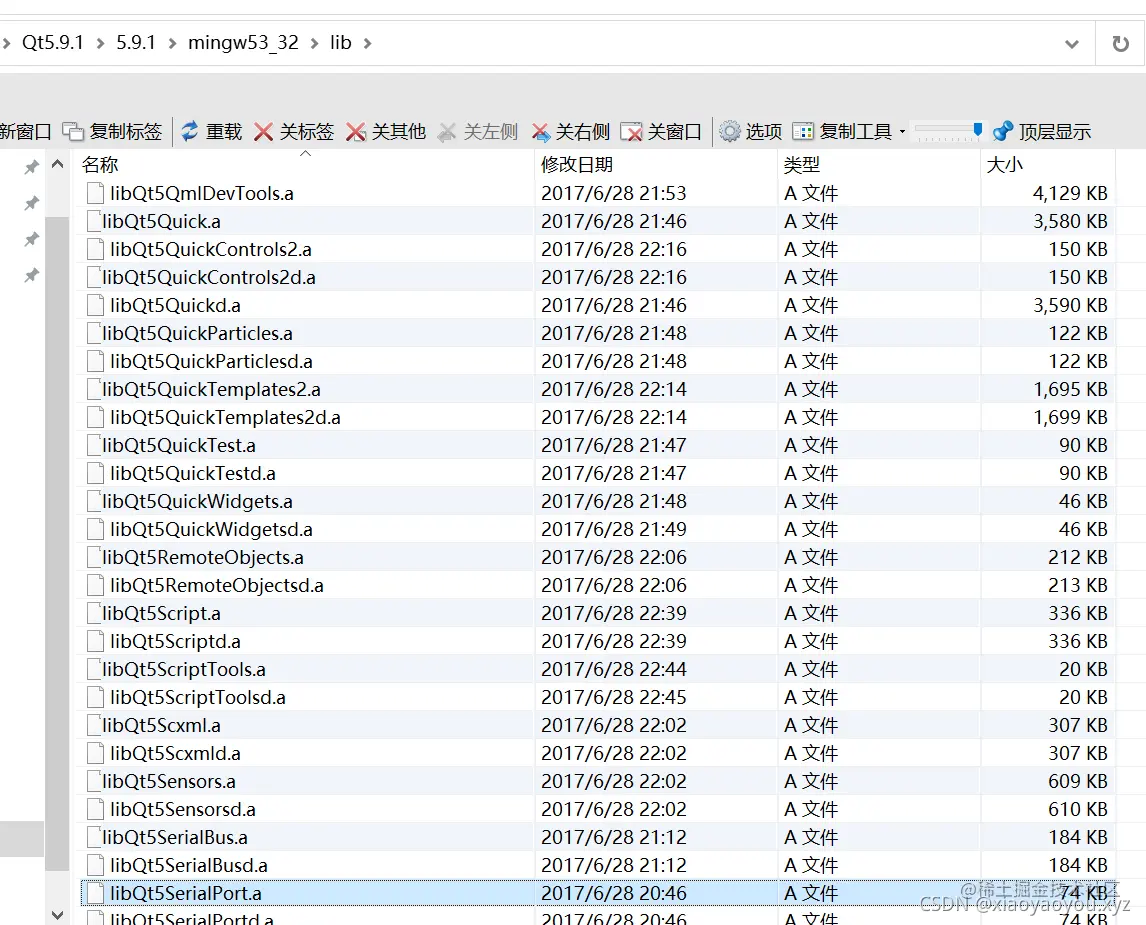Image resolution: width=1146 pixels, height=925 pixels.
Task: Select file icon of libQt5QmlDevTools.a
Action: click(95, 193)
